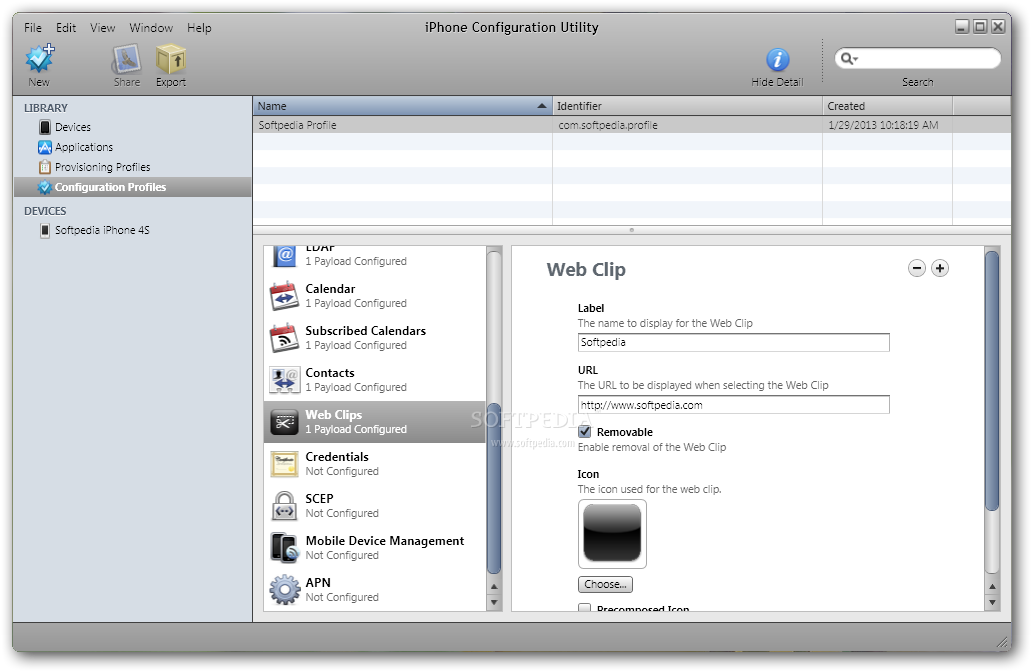Image resolution: width=1032 pixels, height=672 pixels.
Task: Click the Hide Detail info icon
Action: coord(777,60)
